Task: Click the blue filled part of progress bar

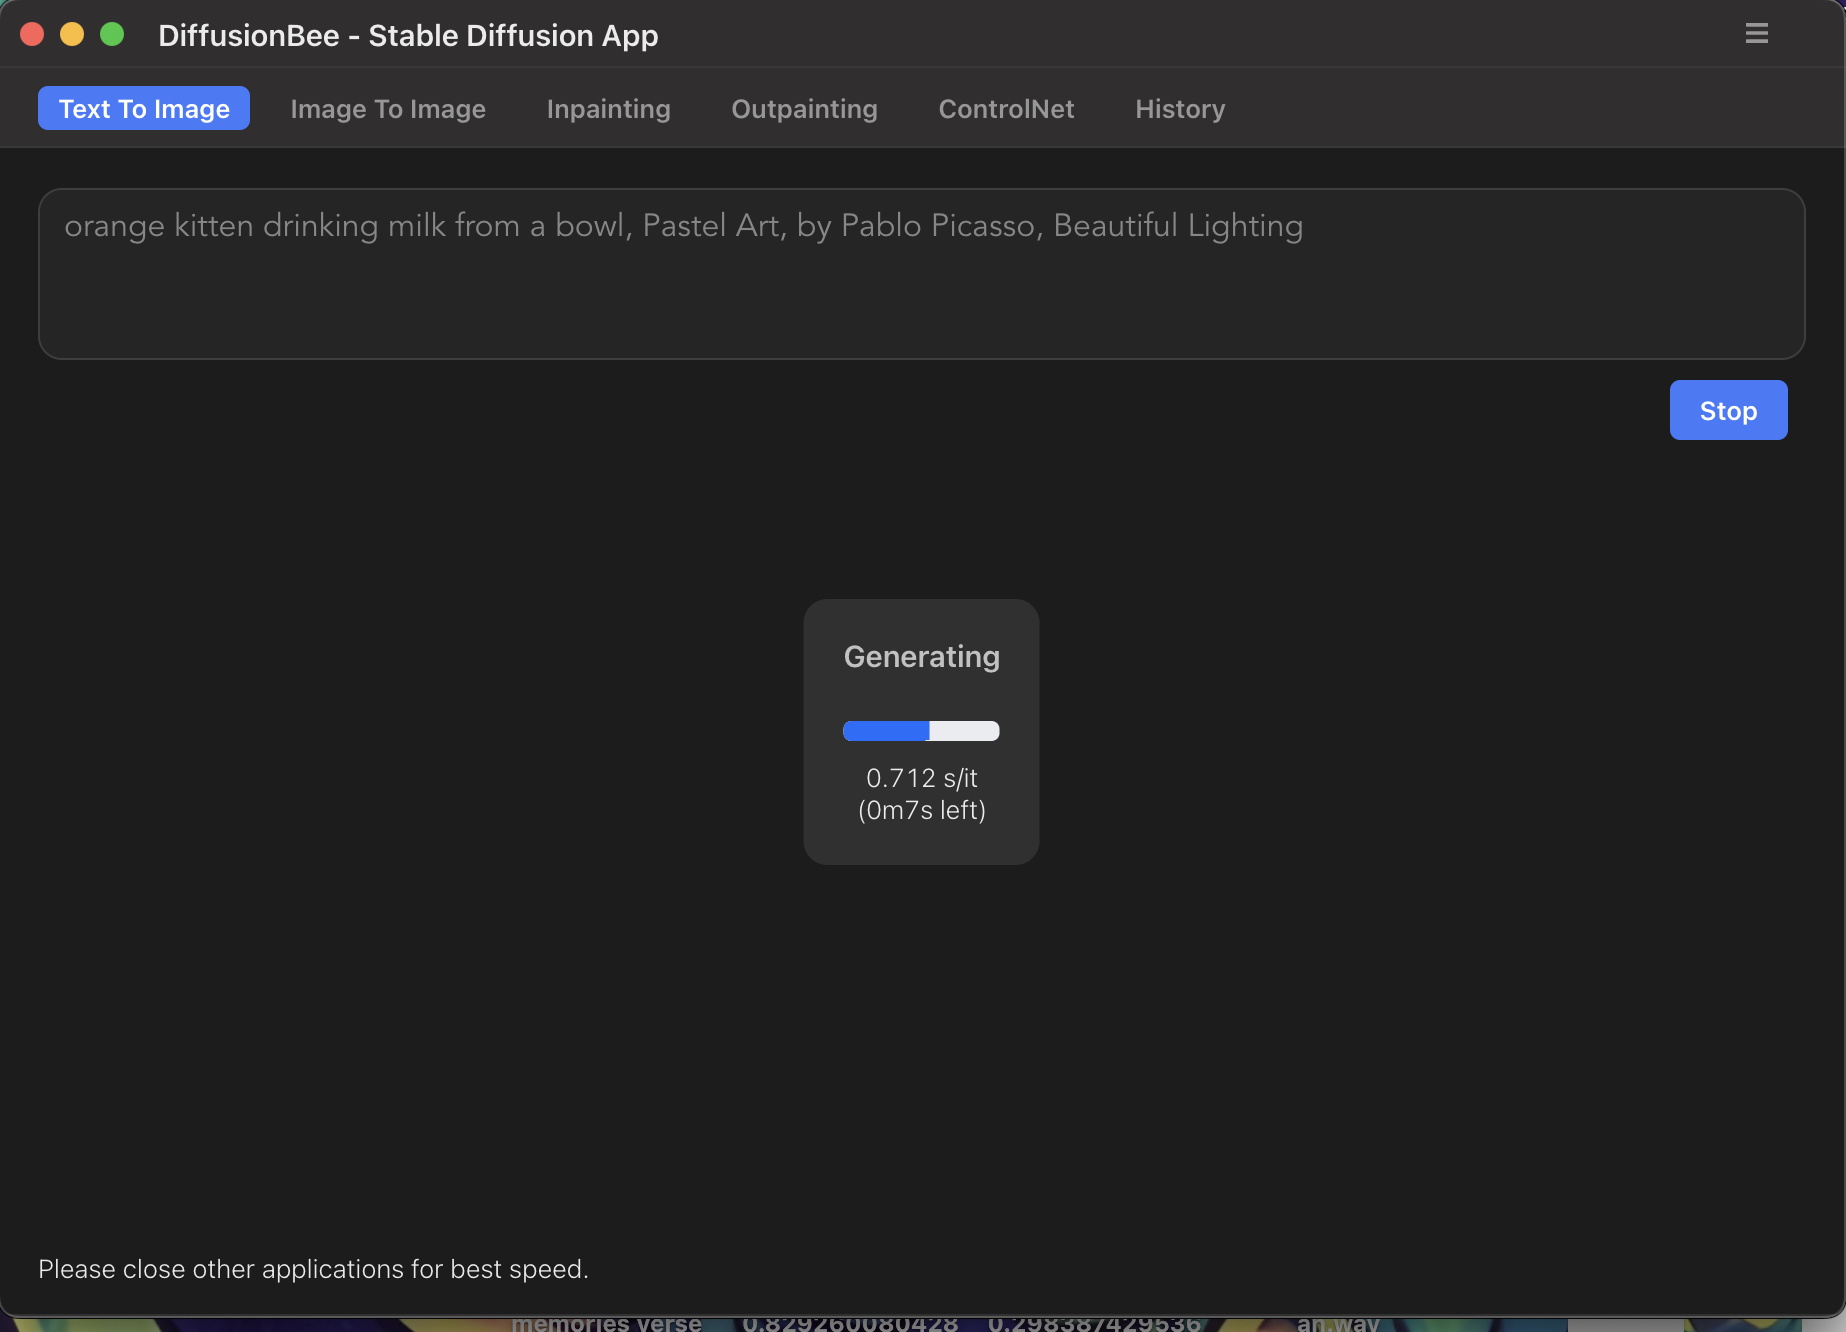Action: (885, 731)
